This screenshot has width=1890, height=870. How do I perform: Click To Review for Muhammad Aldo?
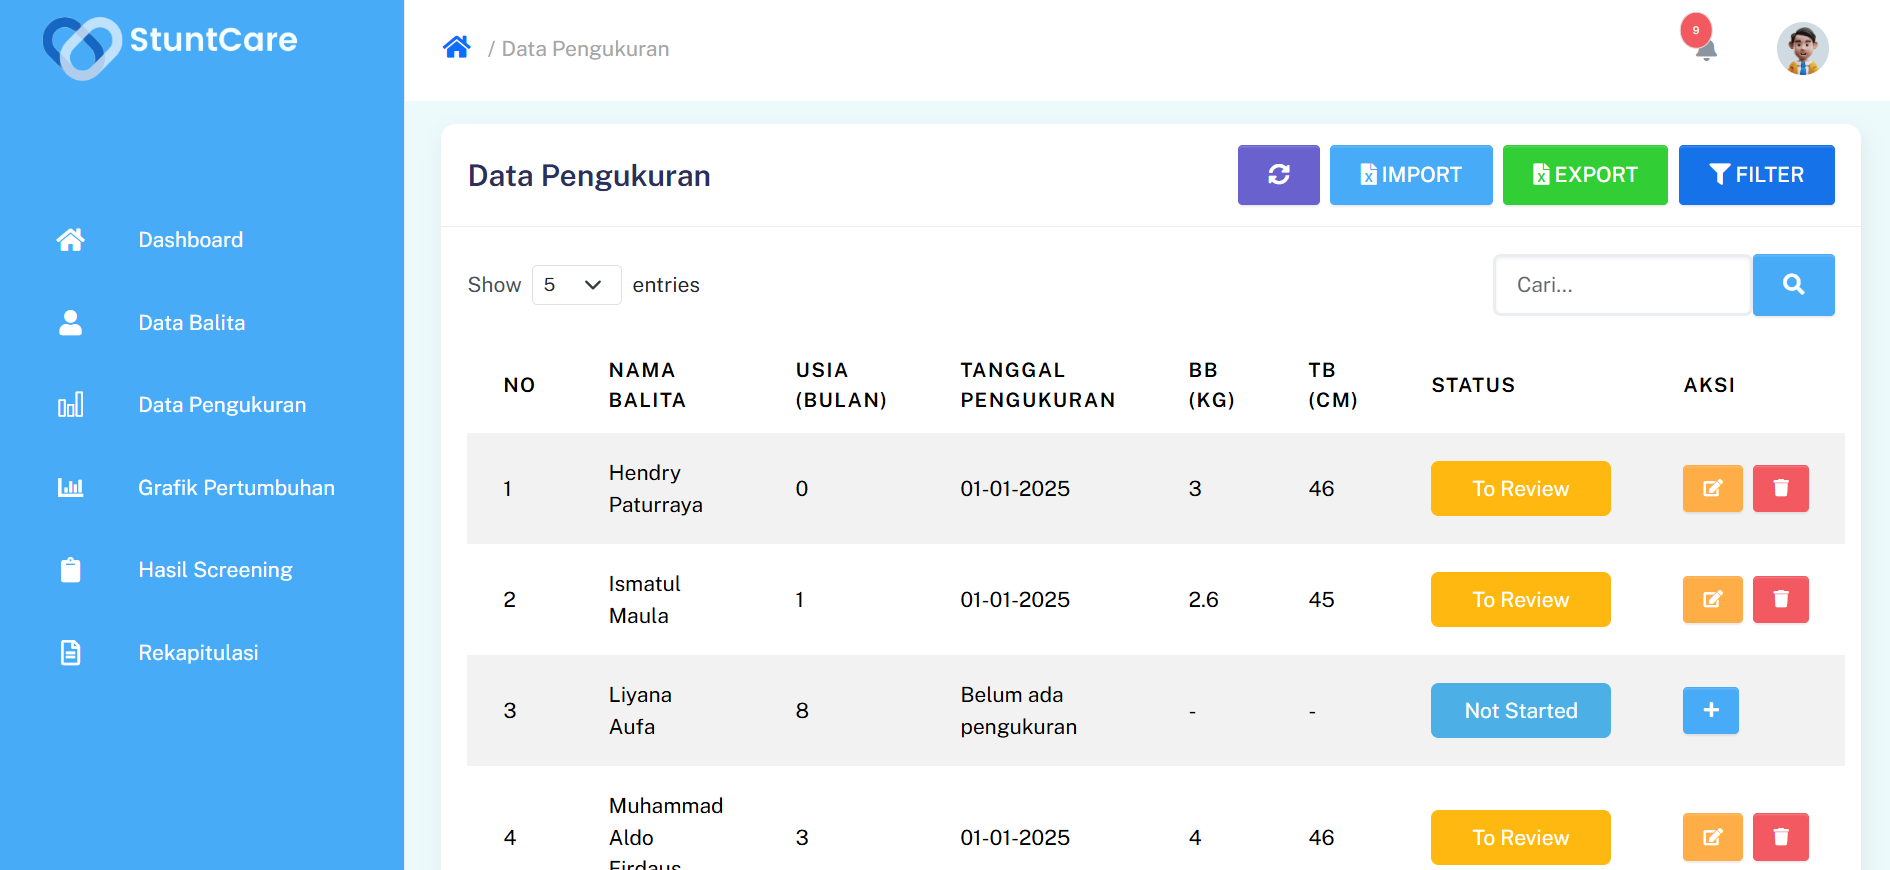[1520, 838]
